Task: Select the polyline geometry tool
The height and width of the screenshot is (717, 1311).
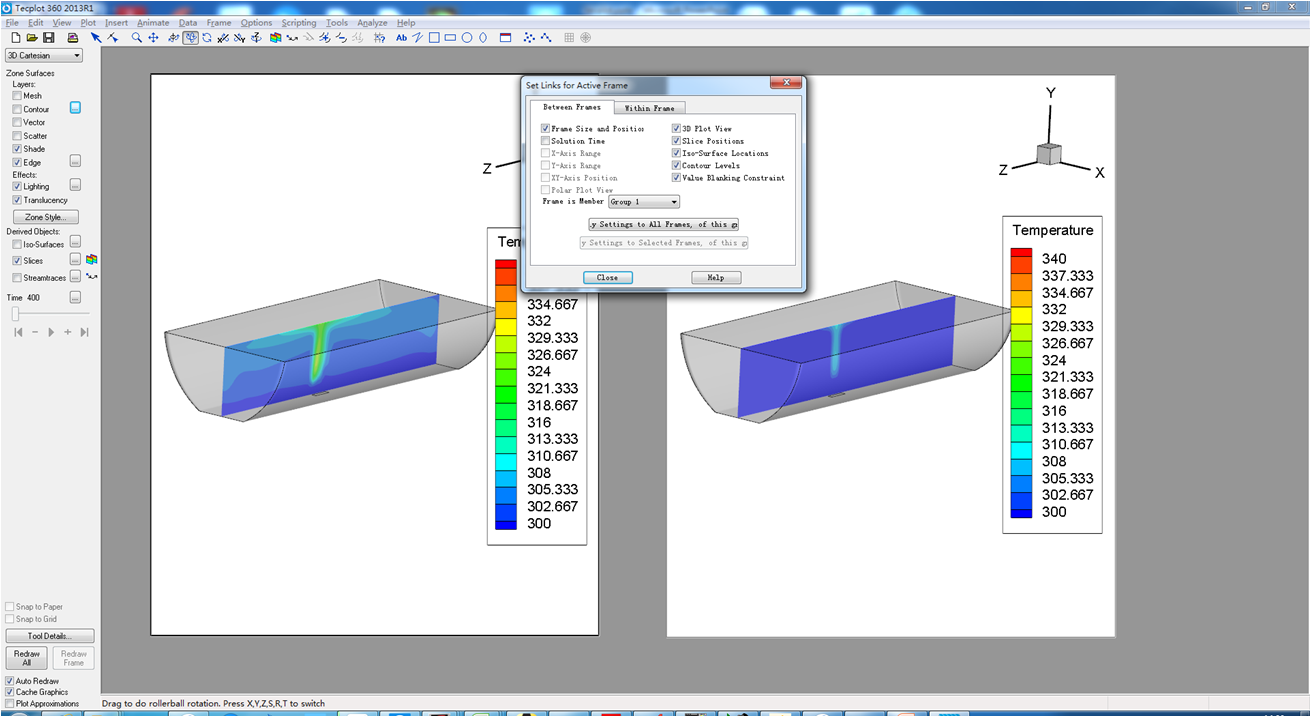Action: click(x=417, y=38)
